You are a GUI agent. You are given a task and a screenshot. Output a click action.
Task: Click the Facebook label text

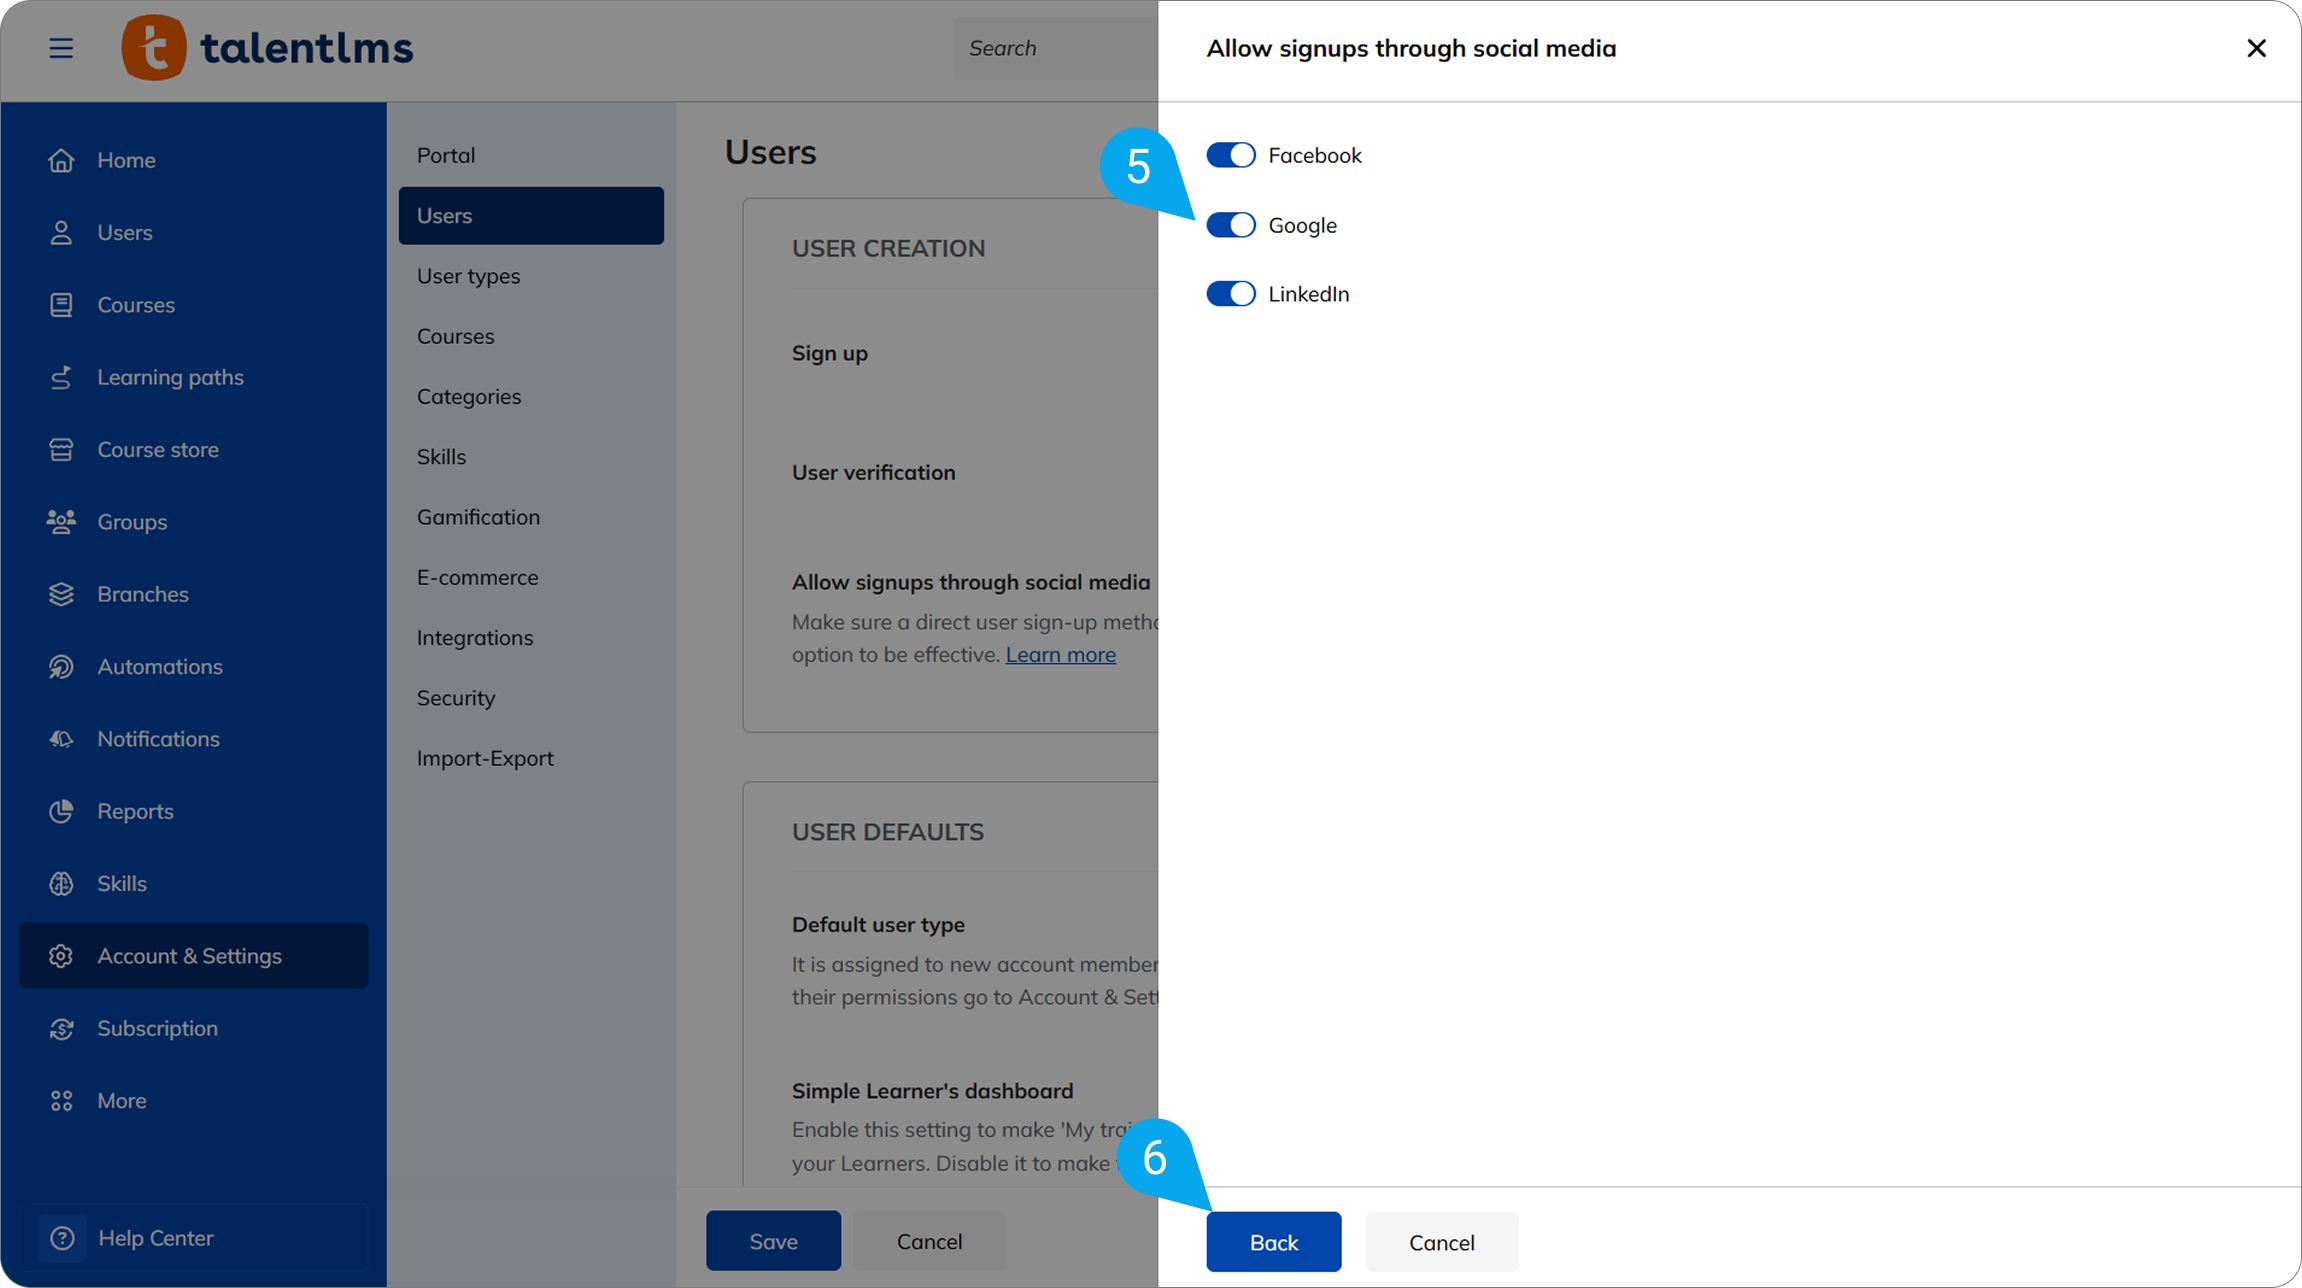[1315, 155]
